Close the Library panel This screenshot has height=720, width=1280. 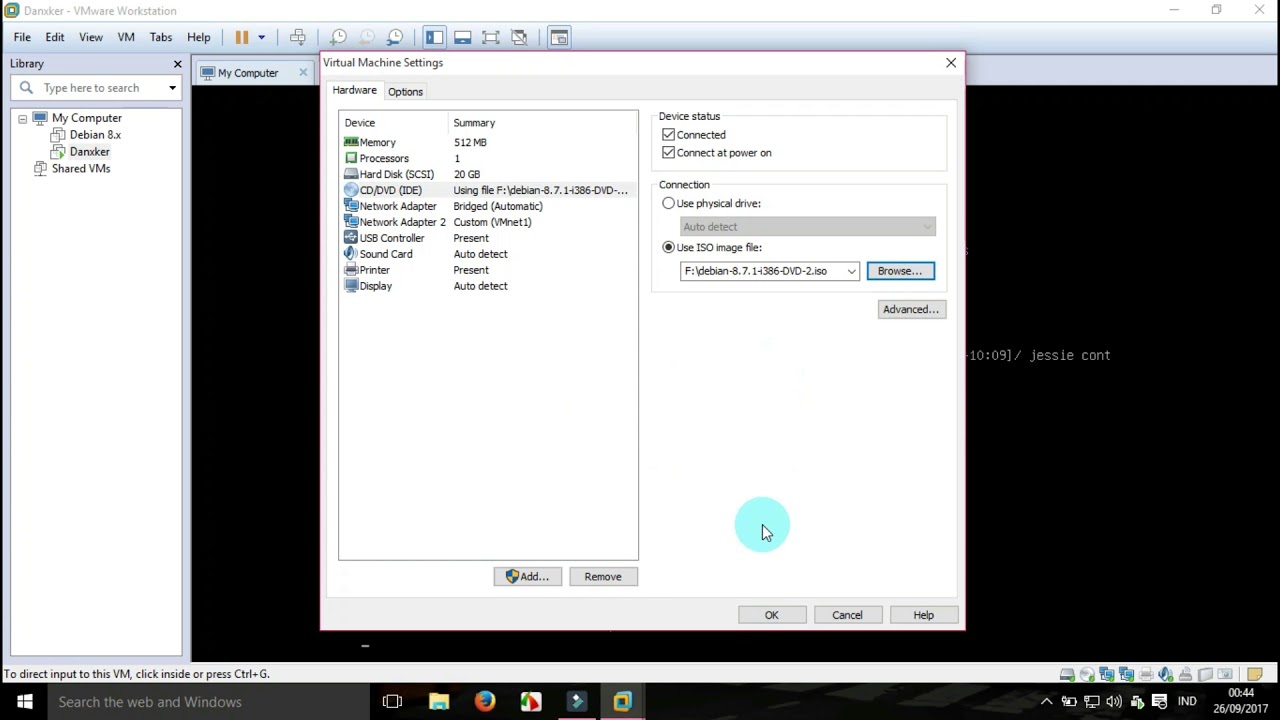pyautogui.click(x=177, y=63)
